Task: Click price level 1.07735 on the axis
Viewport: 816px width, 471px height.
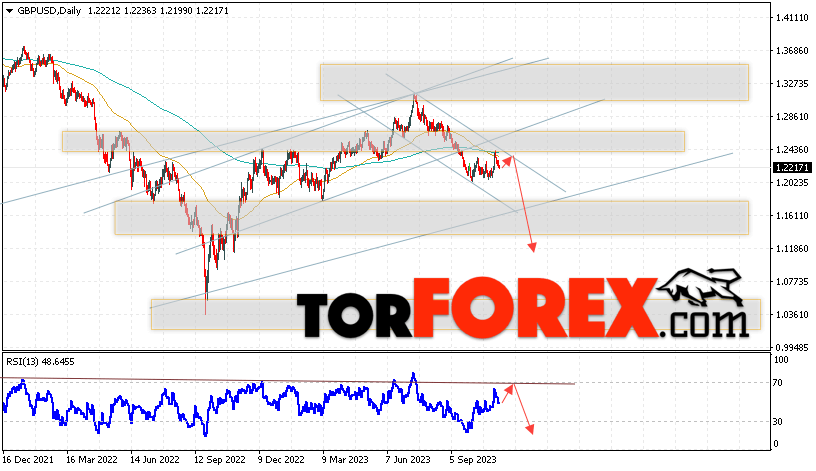Action: pyautogui.click(x=792, y=282)
